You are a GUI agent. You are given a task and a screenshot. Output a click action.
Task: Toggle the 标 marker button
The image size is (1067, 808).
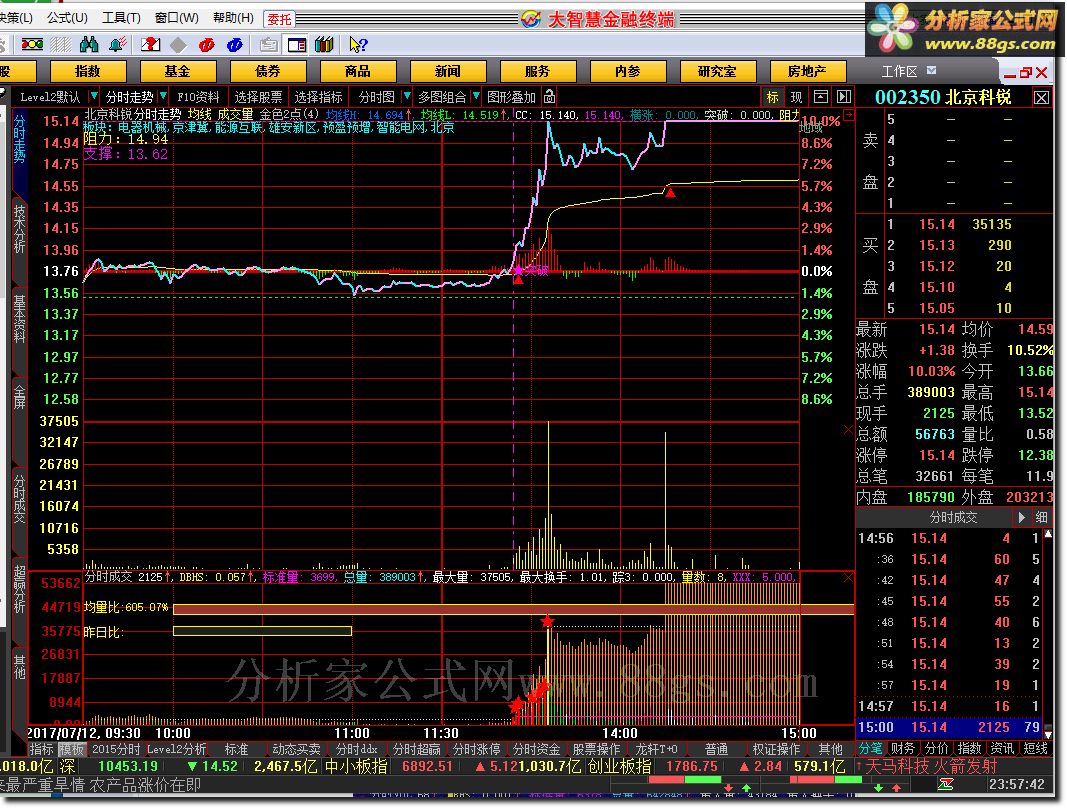pyautogui.click(x=772, y=97)
